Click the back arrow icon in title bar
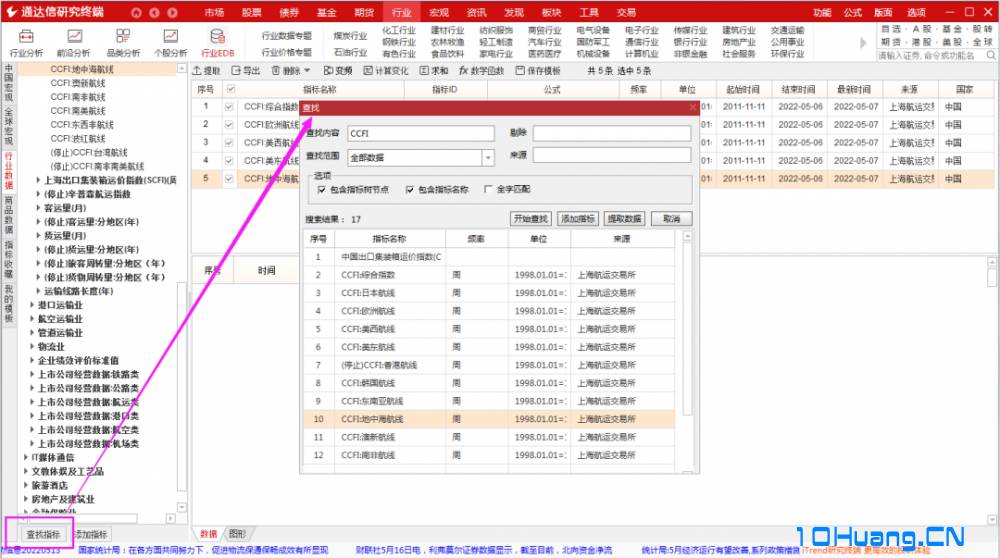This screenshot has width=1000, height=558. coord(154,12)
